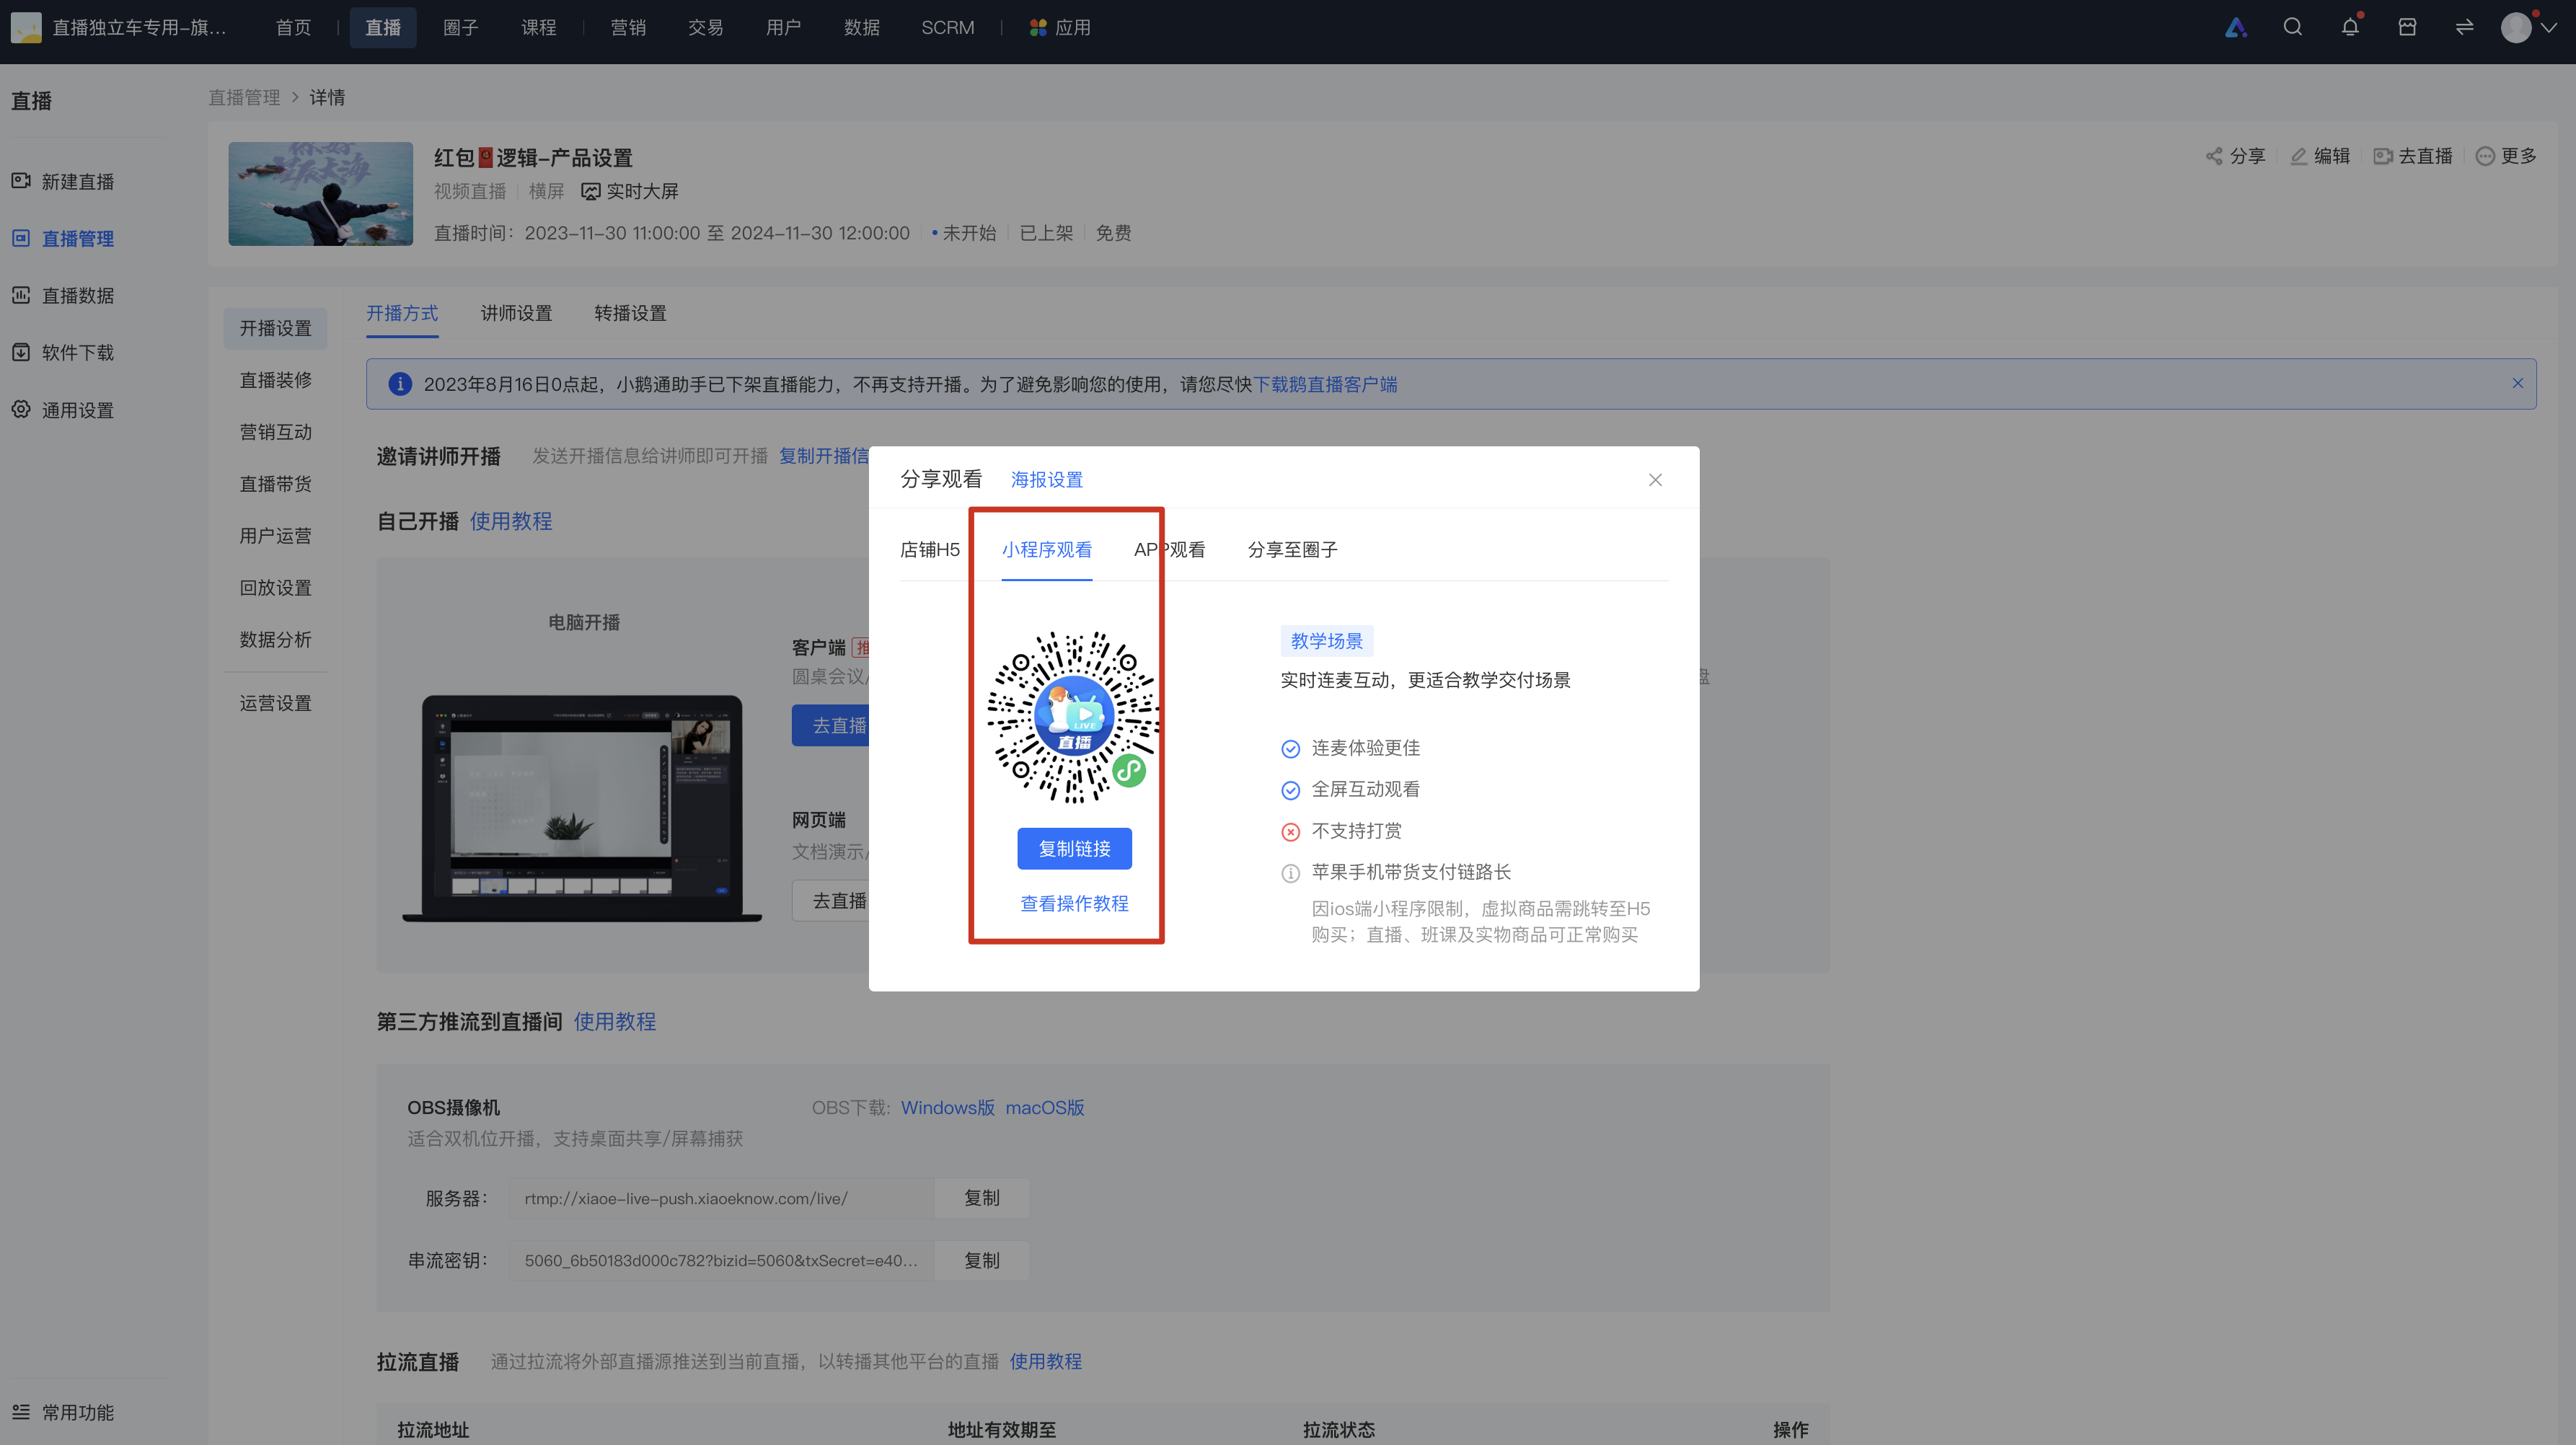Click the 编辑 edit pencil button
This screenshot has width=2576, height=1445.
pyautogui.click(x=2320, y=156)
